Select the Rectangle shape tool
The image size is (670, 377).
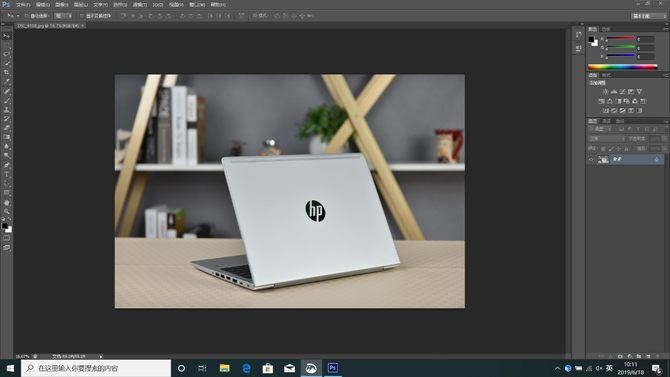coord(6,193)
